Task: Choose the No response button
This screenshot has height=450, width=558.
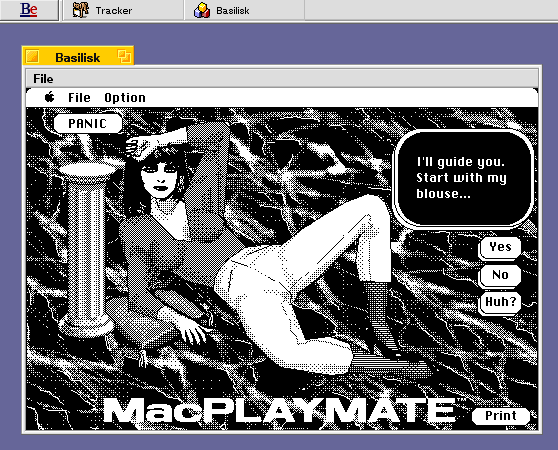Action: pos(500,275)
